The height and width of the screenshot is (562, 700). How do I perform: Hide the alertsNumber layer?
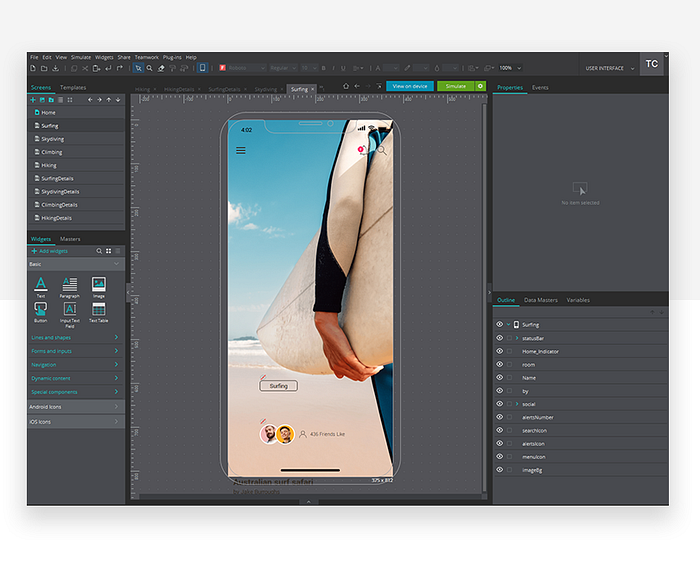(500, 417)
